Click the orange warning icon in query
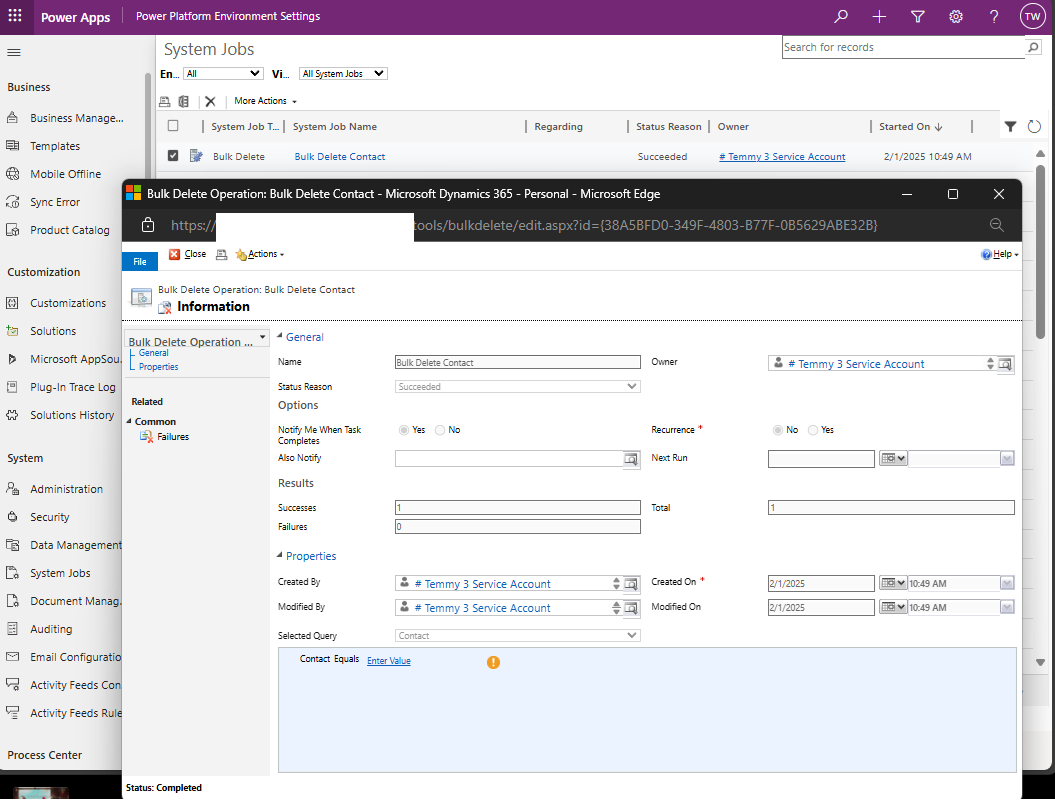1055x800 pixels. [x=493, y=662]
